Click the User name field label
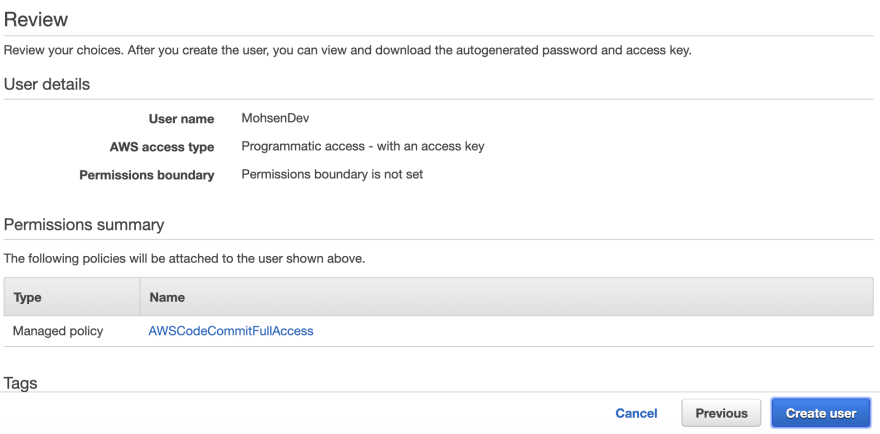Image resolution: width=880 pixels, height=434 pixels. 181,119
